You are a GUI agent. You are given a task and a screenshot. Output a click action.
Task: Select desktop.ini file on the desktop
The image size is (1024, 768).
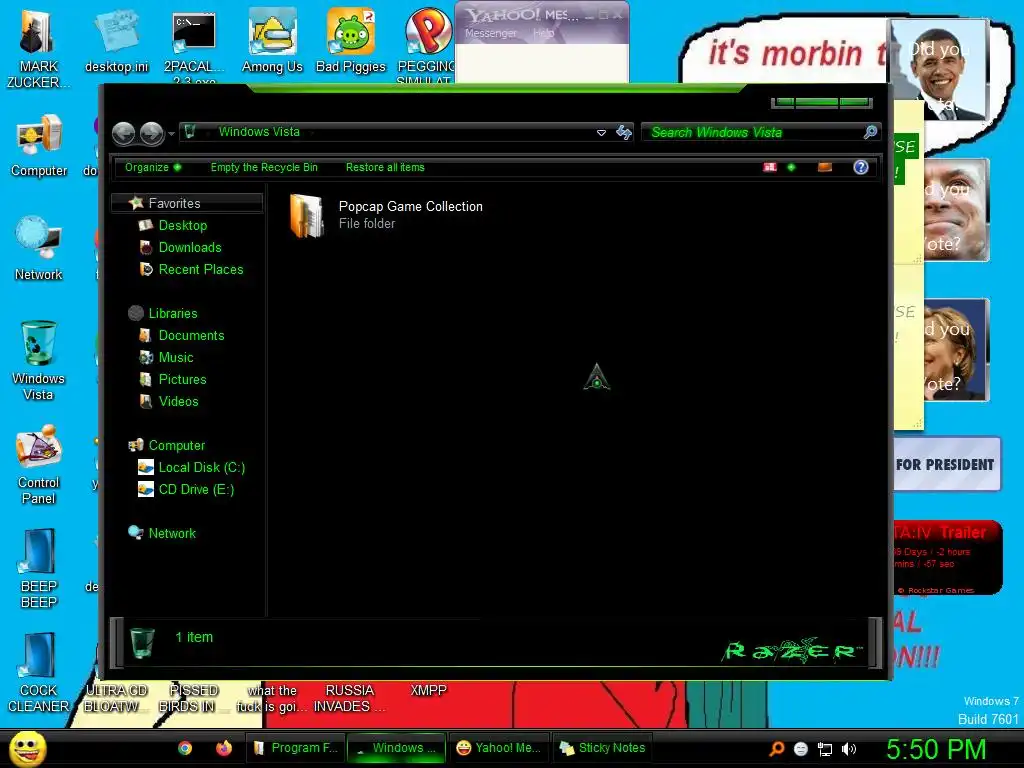(x=116, y=40)
